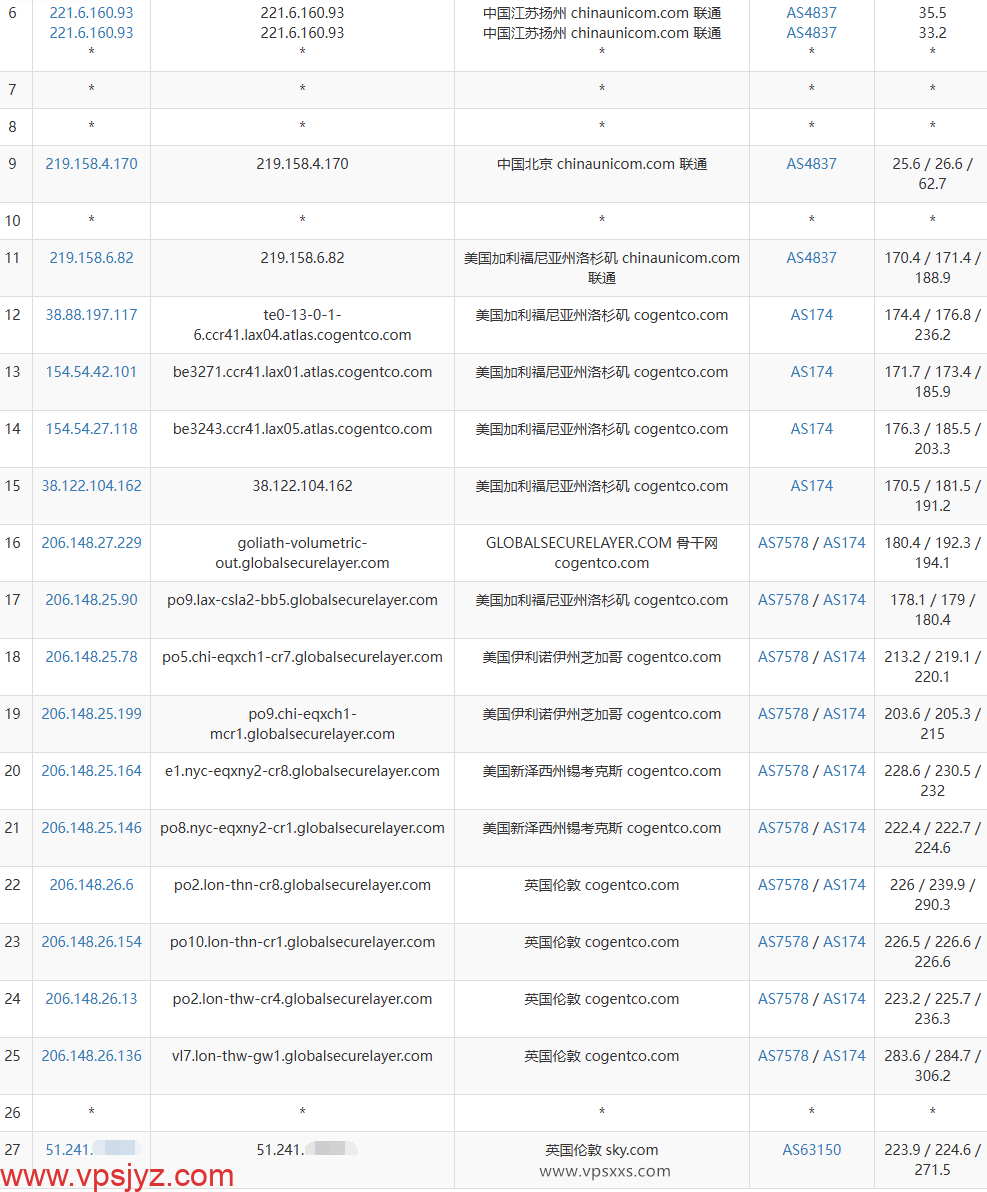987x1192 pixels.
Task: Click latency 226 / 239.9 / 290.3
Action: [x=932, y=896]
